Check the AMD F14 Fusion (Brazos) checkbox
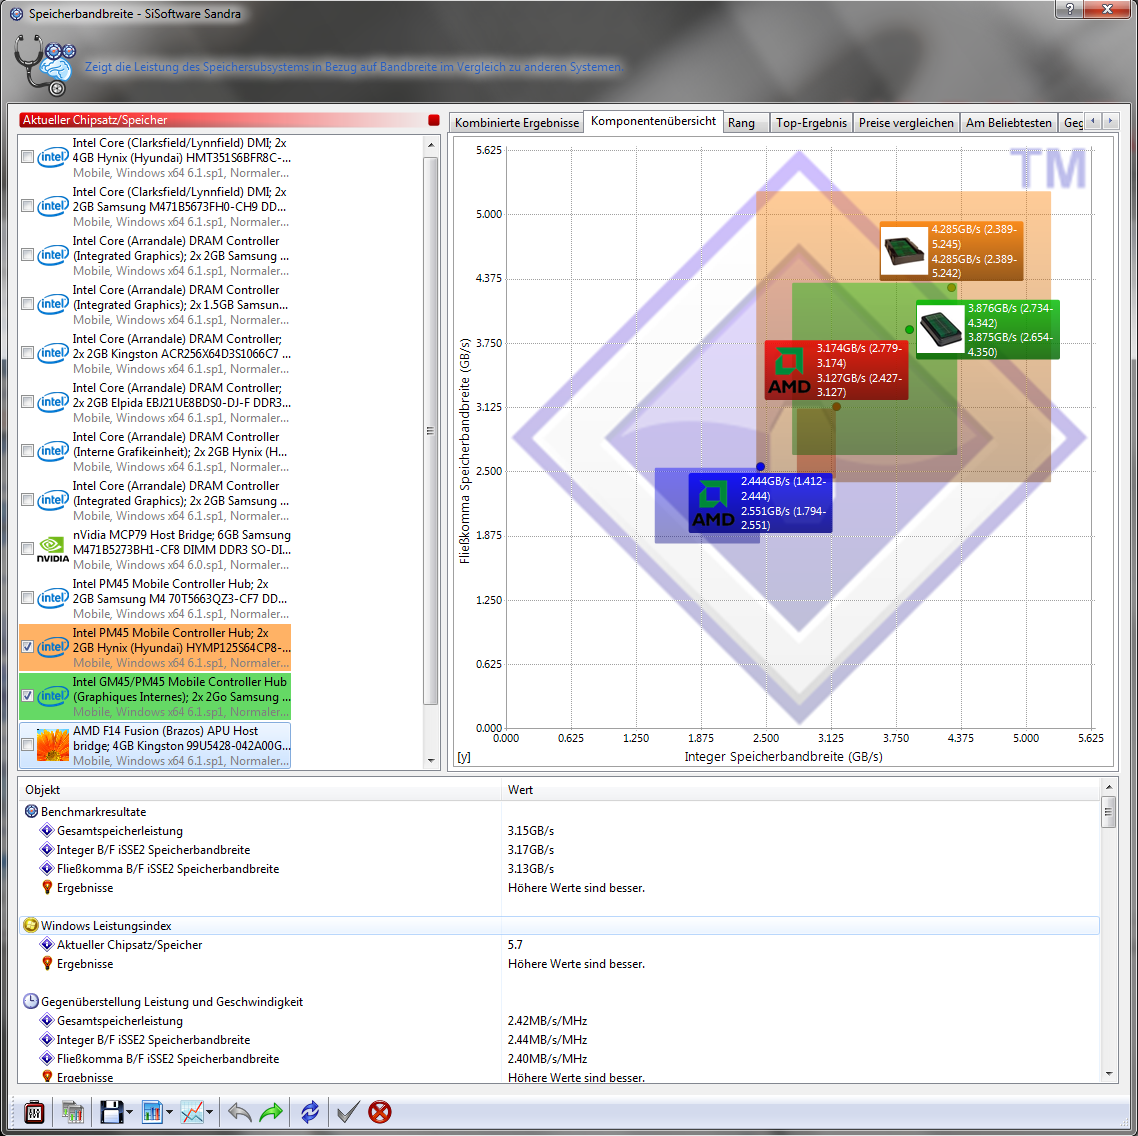Viewport: 1138px width, 1136px height. tap(28, 745)
